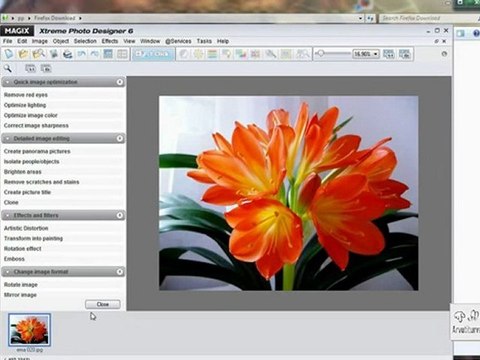Click Create panorama pictures task
480x360 pixels.
[37, 151]
